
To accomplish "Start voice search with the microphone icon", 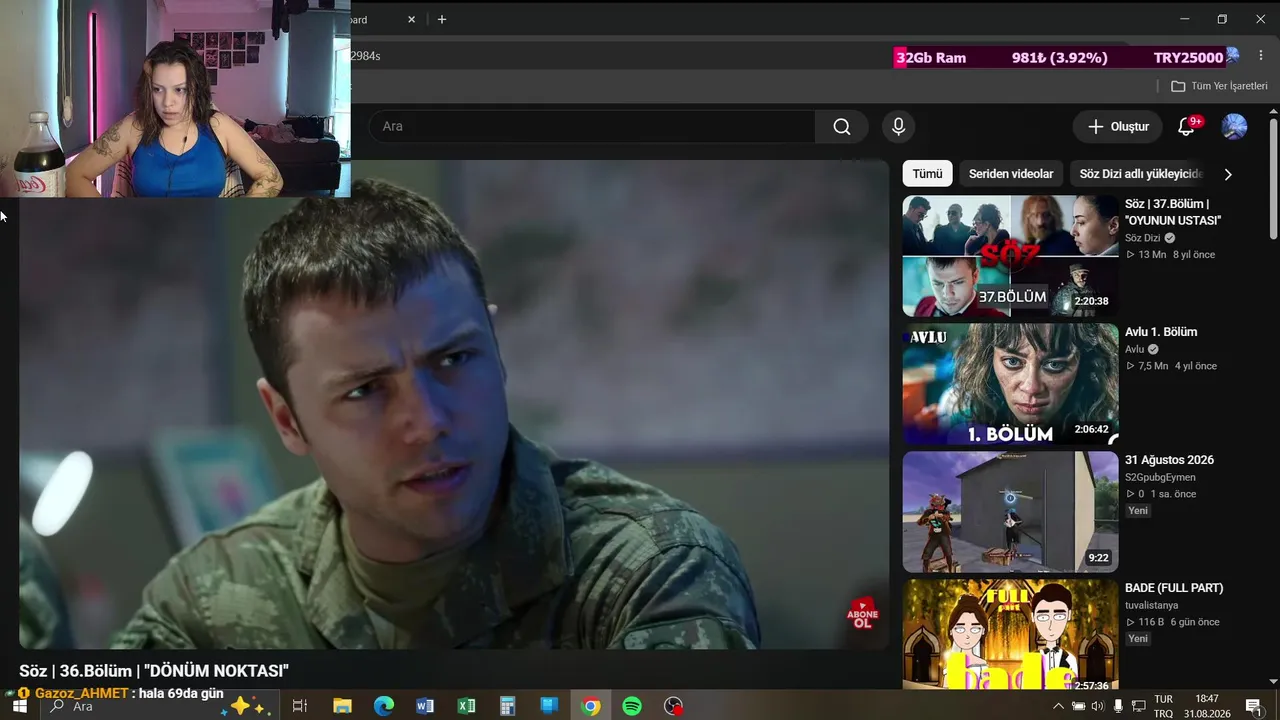I will coord(898,127).
